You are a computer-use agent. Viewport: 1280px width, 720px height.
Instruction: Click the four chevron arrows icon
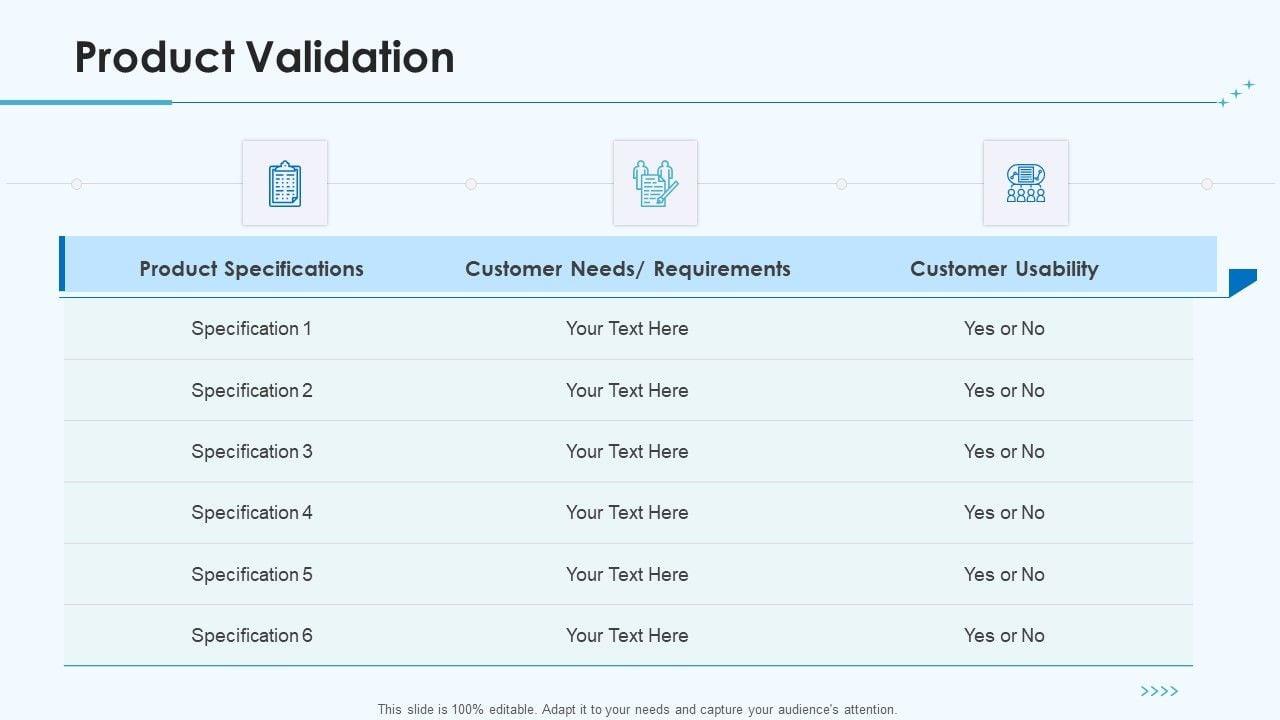click(x=1159, y=691)
